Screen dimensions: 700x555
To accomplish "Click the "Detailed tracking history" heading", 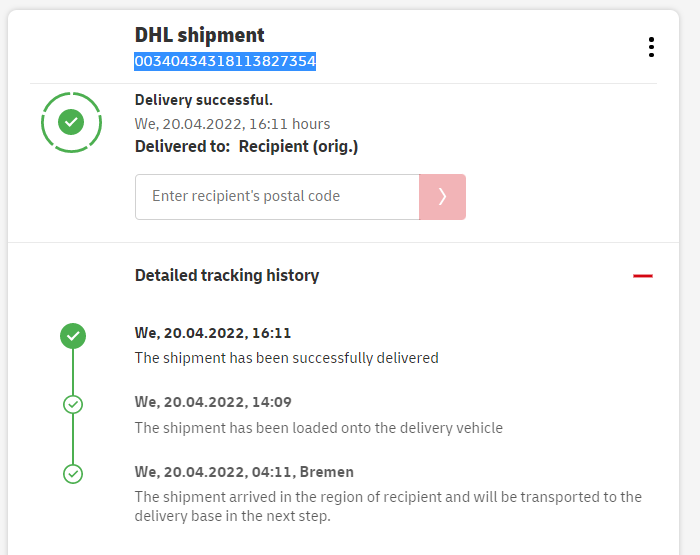I will [x=227, y=275].
